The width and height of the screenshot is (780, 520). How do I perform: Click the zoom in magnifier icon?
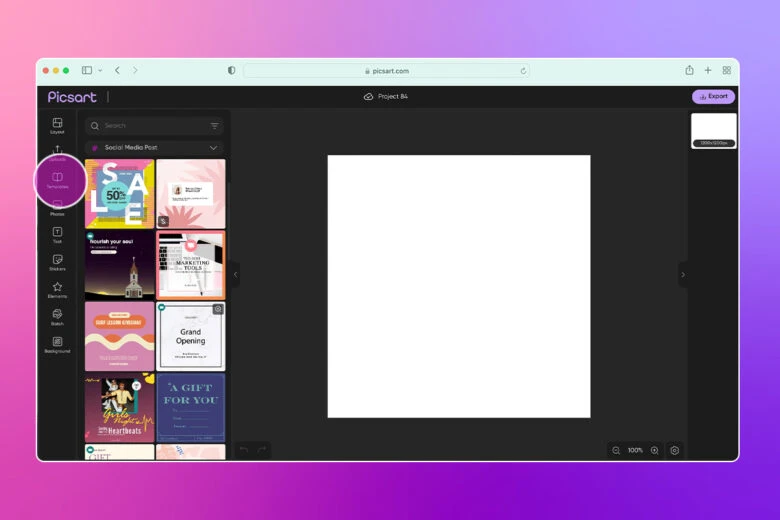pos(655,451)
